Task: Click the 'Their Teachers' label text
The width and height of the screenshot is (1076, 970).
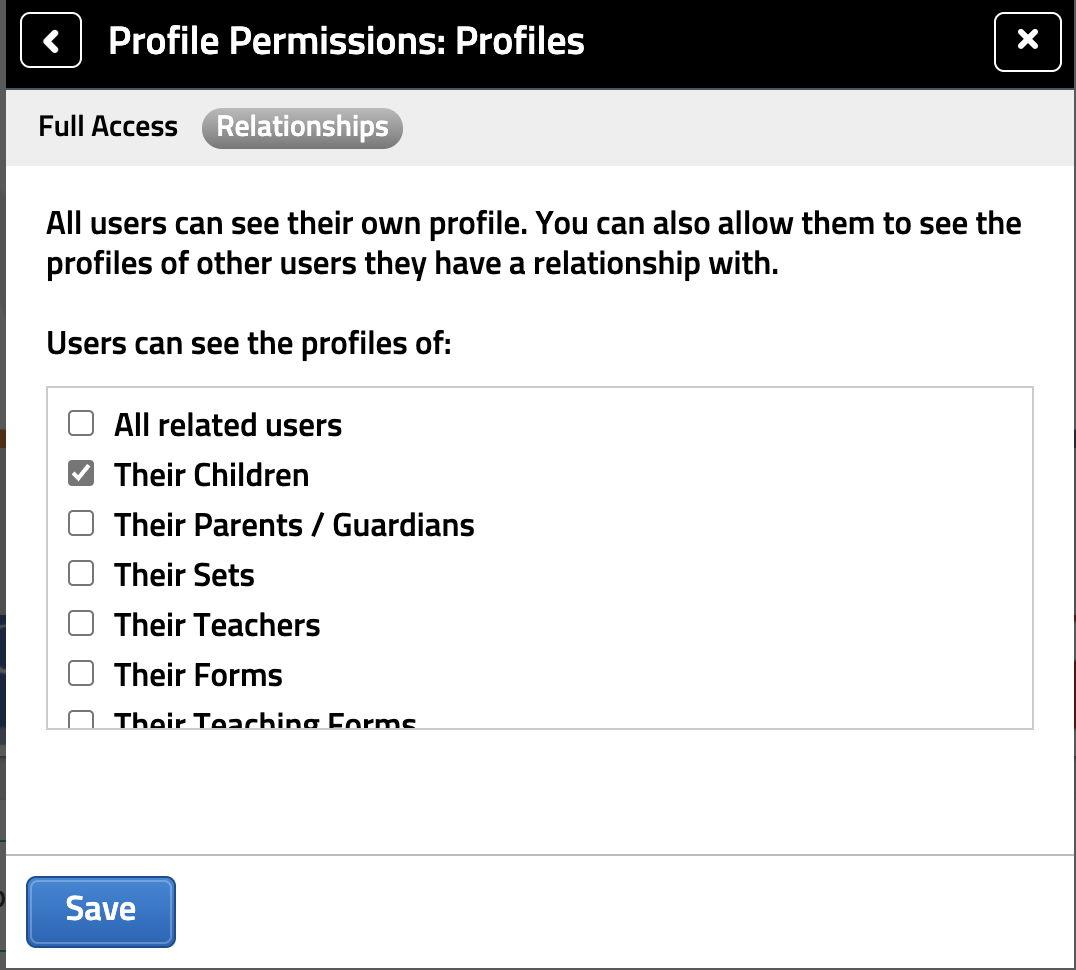Action: (217, 625)
